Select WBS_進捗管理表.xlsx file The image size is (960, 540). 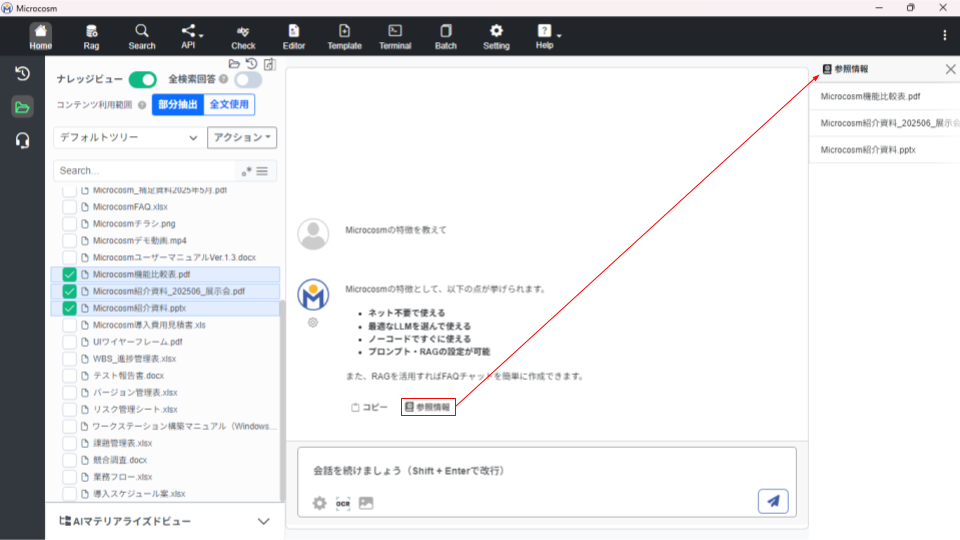(134, 359)
